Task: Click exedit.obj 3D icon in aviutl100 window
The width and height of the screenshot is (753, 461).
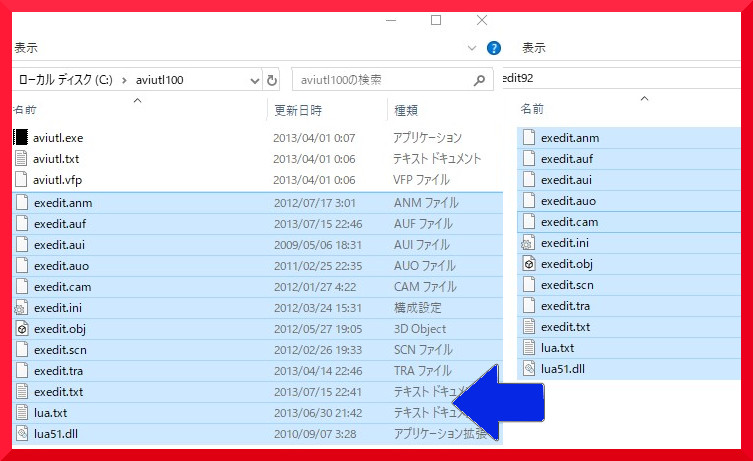Action: [x=22, y=329]
